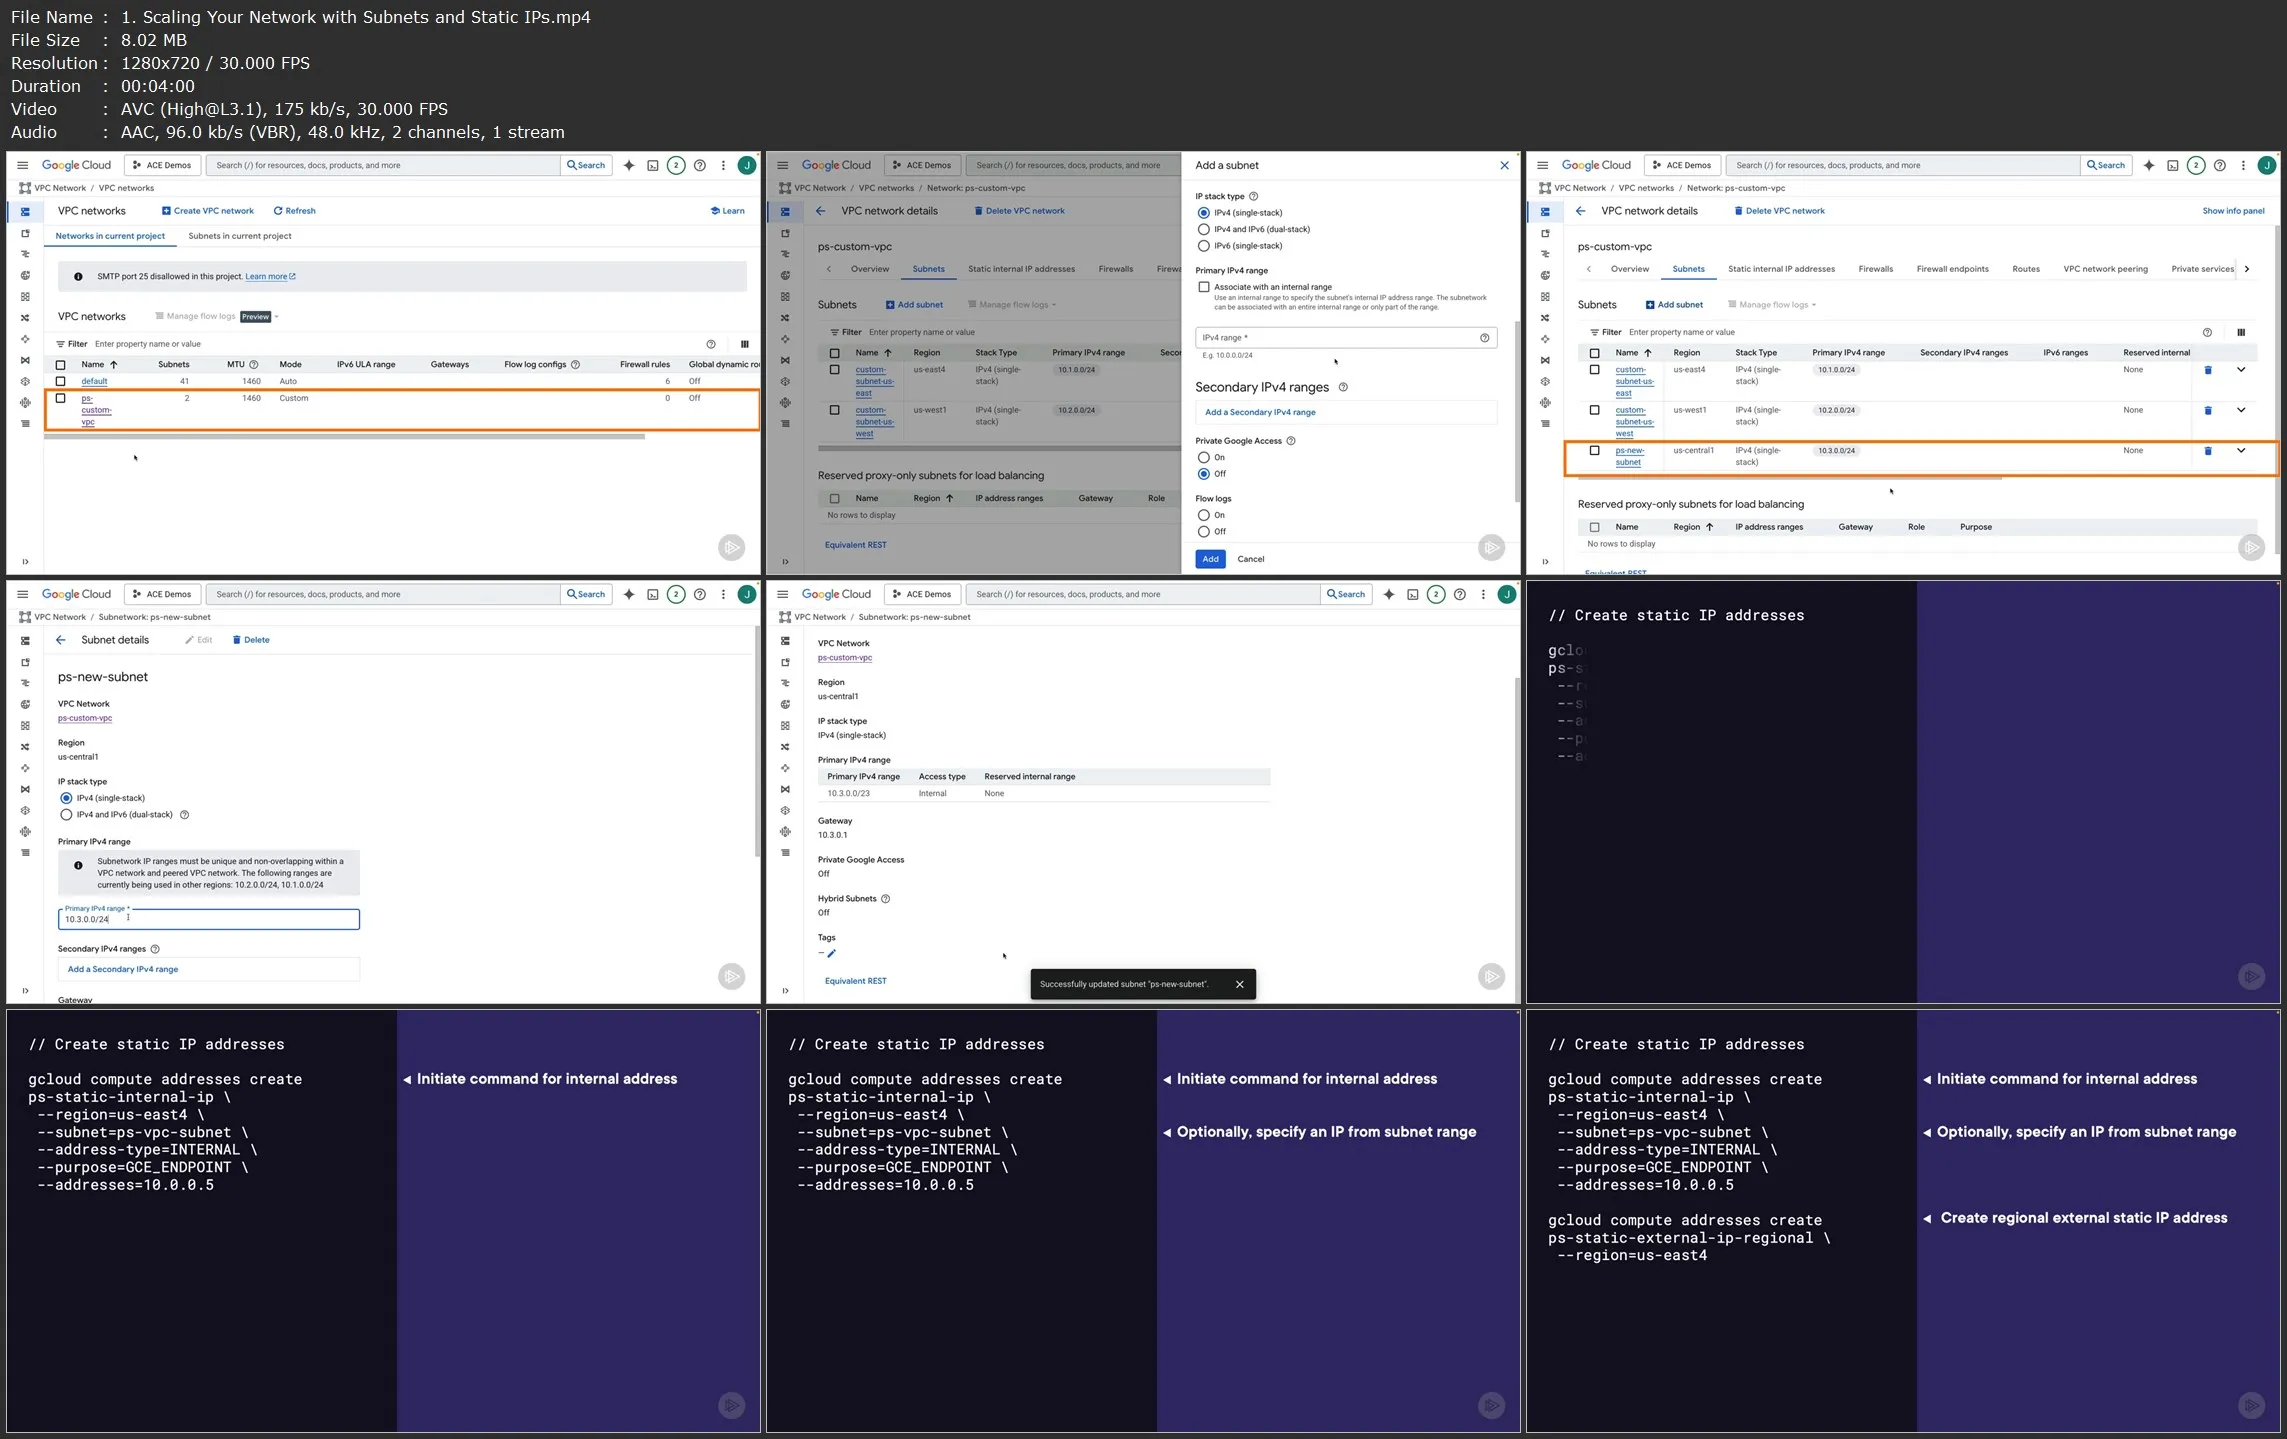The image size is (2287, 1439).
Task: Switch to Subnets in current project tab
Action: coord(240,236)
